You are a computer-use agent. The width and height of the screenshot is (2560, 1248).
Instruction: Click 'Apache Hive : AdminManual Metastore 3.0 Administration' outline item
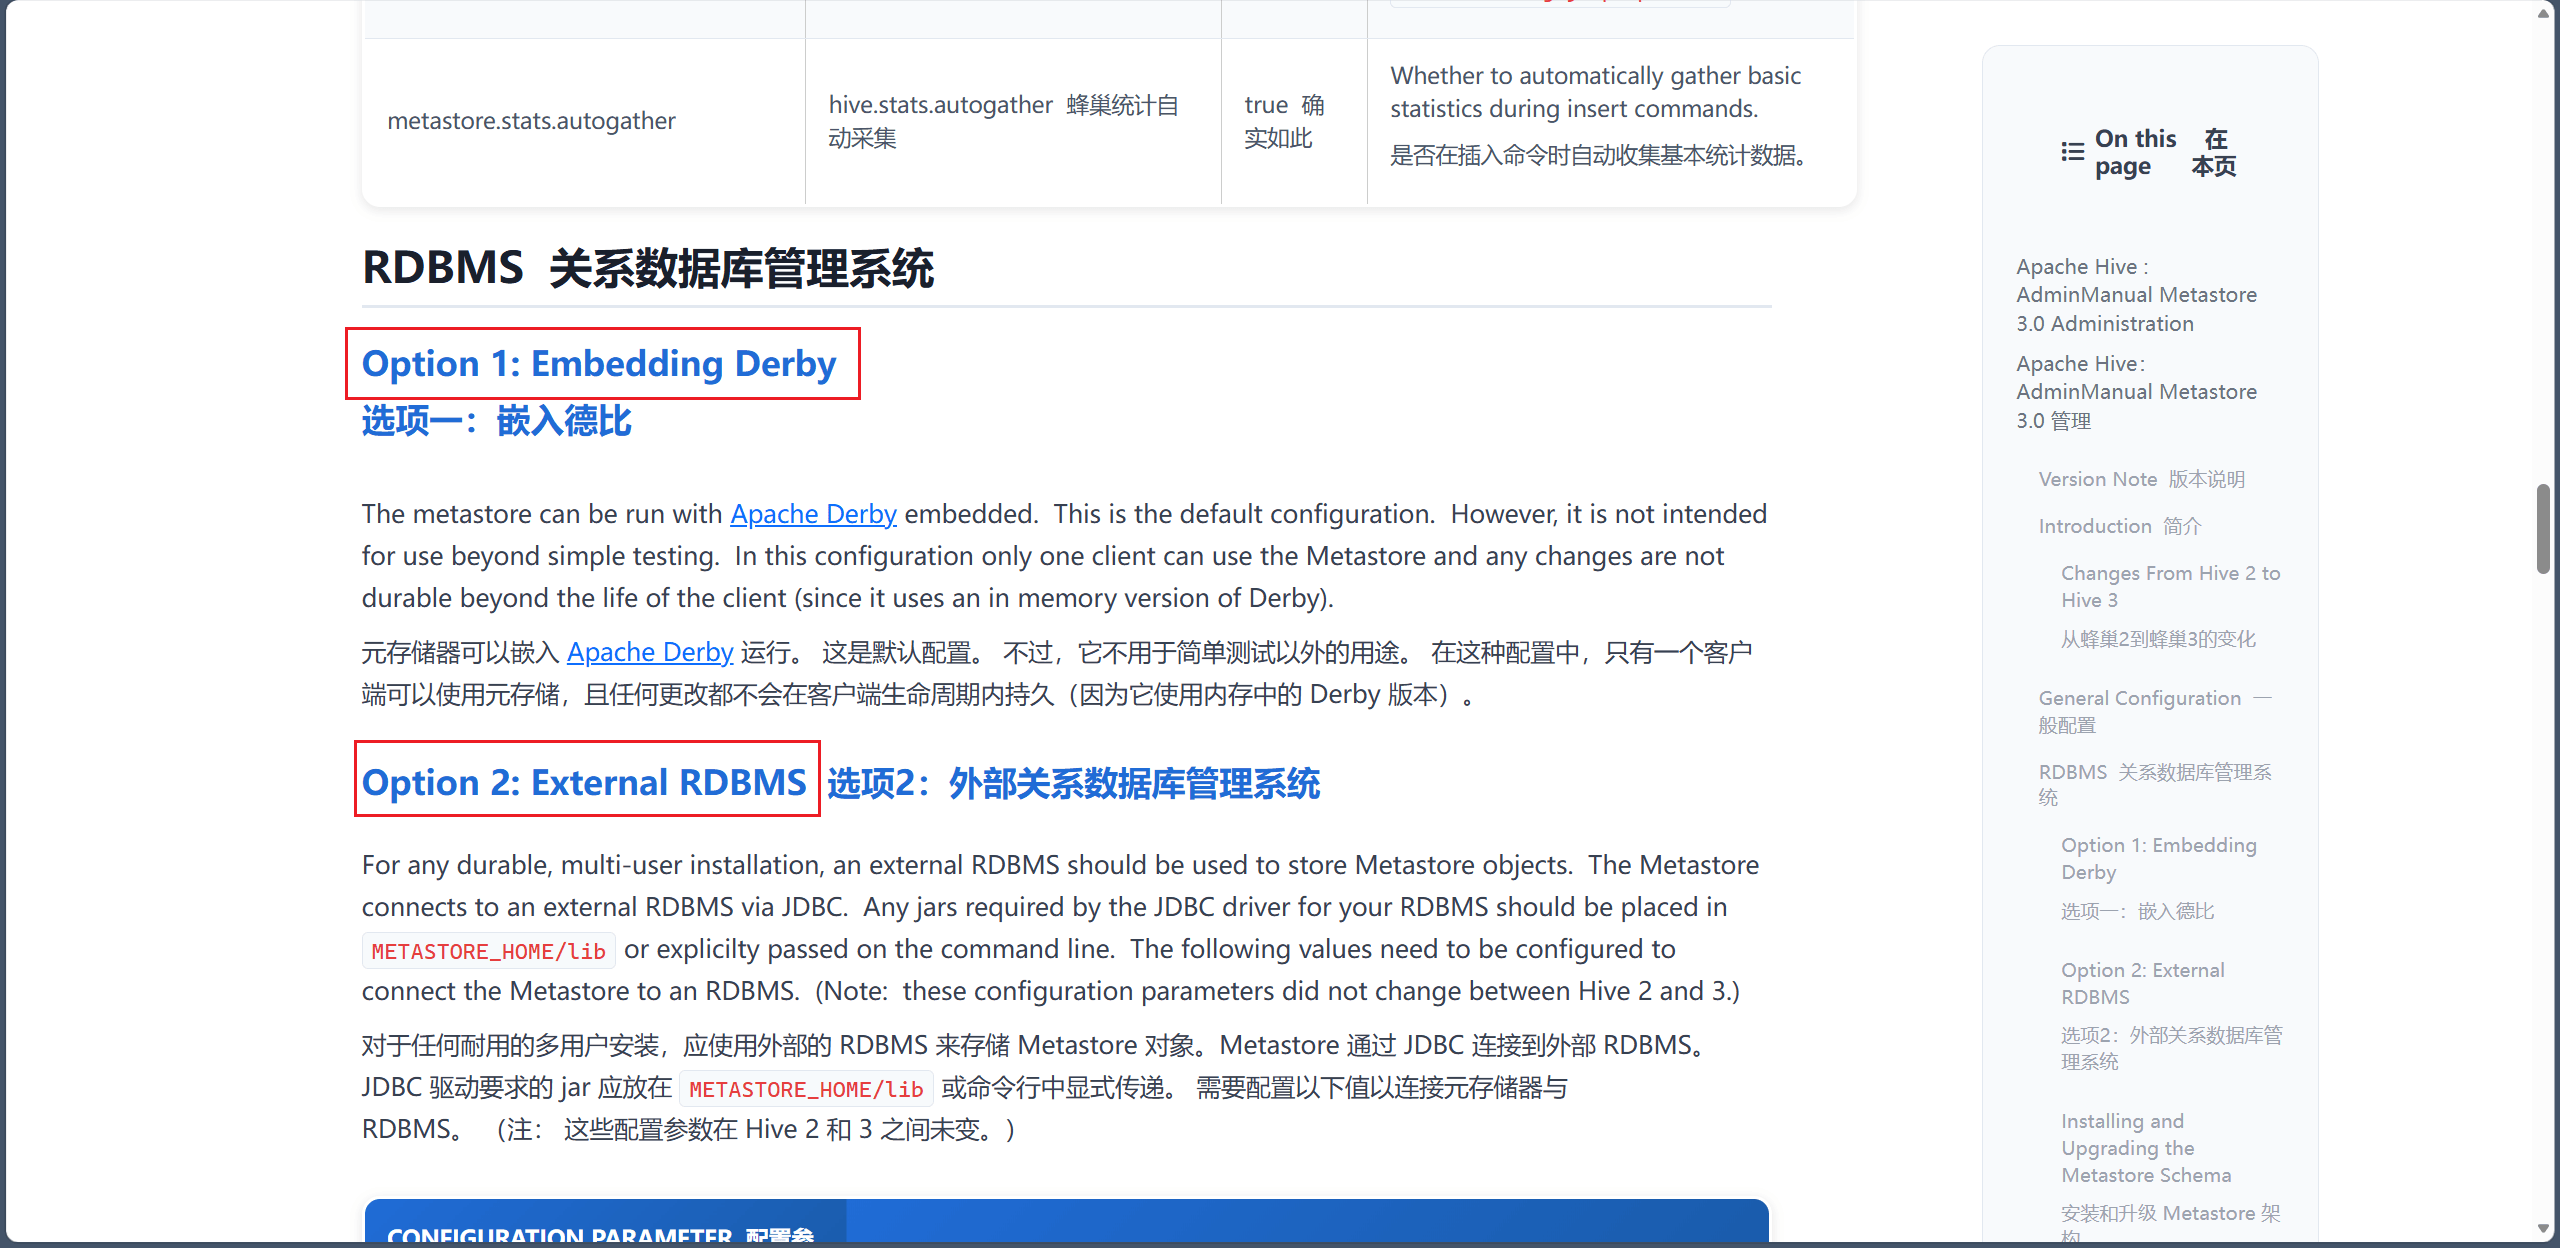coord(2135,295)
